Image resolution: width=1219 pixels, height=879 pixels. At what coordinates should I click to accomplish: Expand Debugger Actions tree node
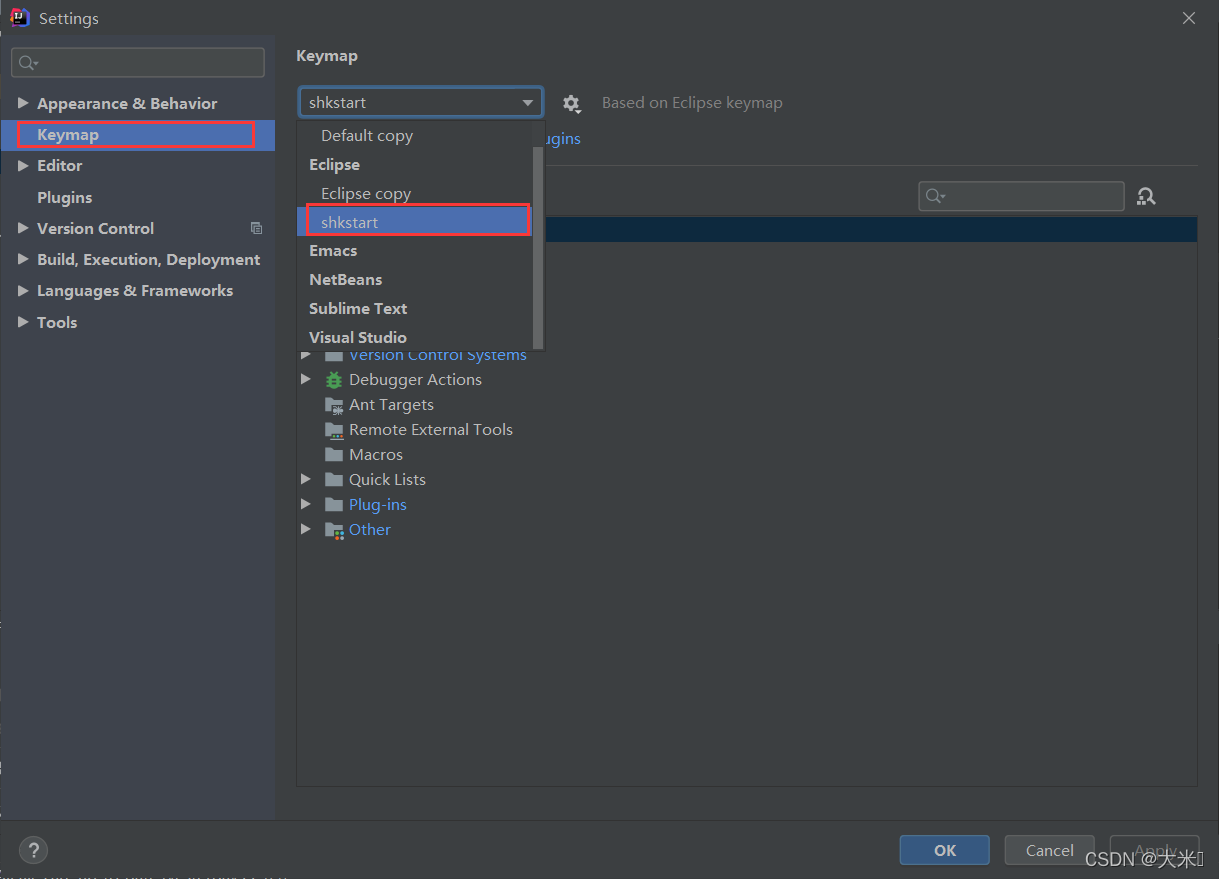click(306, 380)
